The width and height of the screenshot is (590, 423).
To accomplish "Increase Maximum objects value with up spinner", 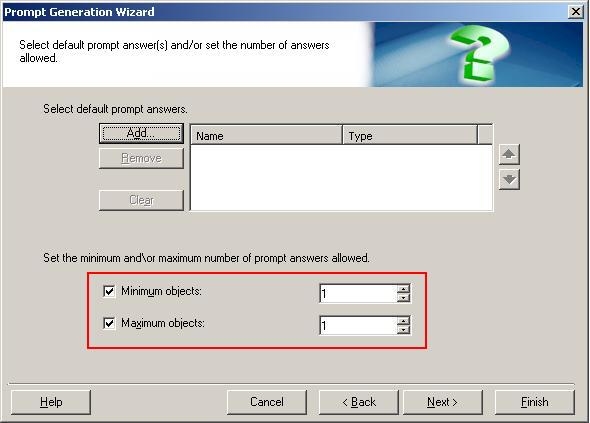I will coord(403,321).
